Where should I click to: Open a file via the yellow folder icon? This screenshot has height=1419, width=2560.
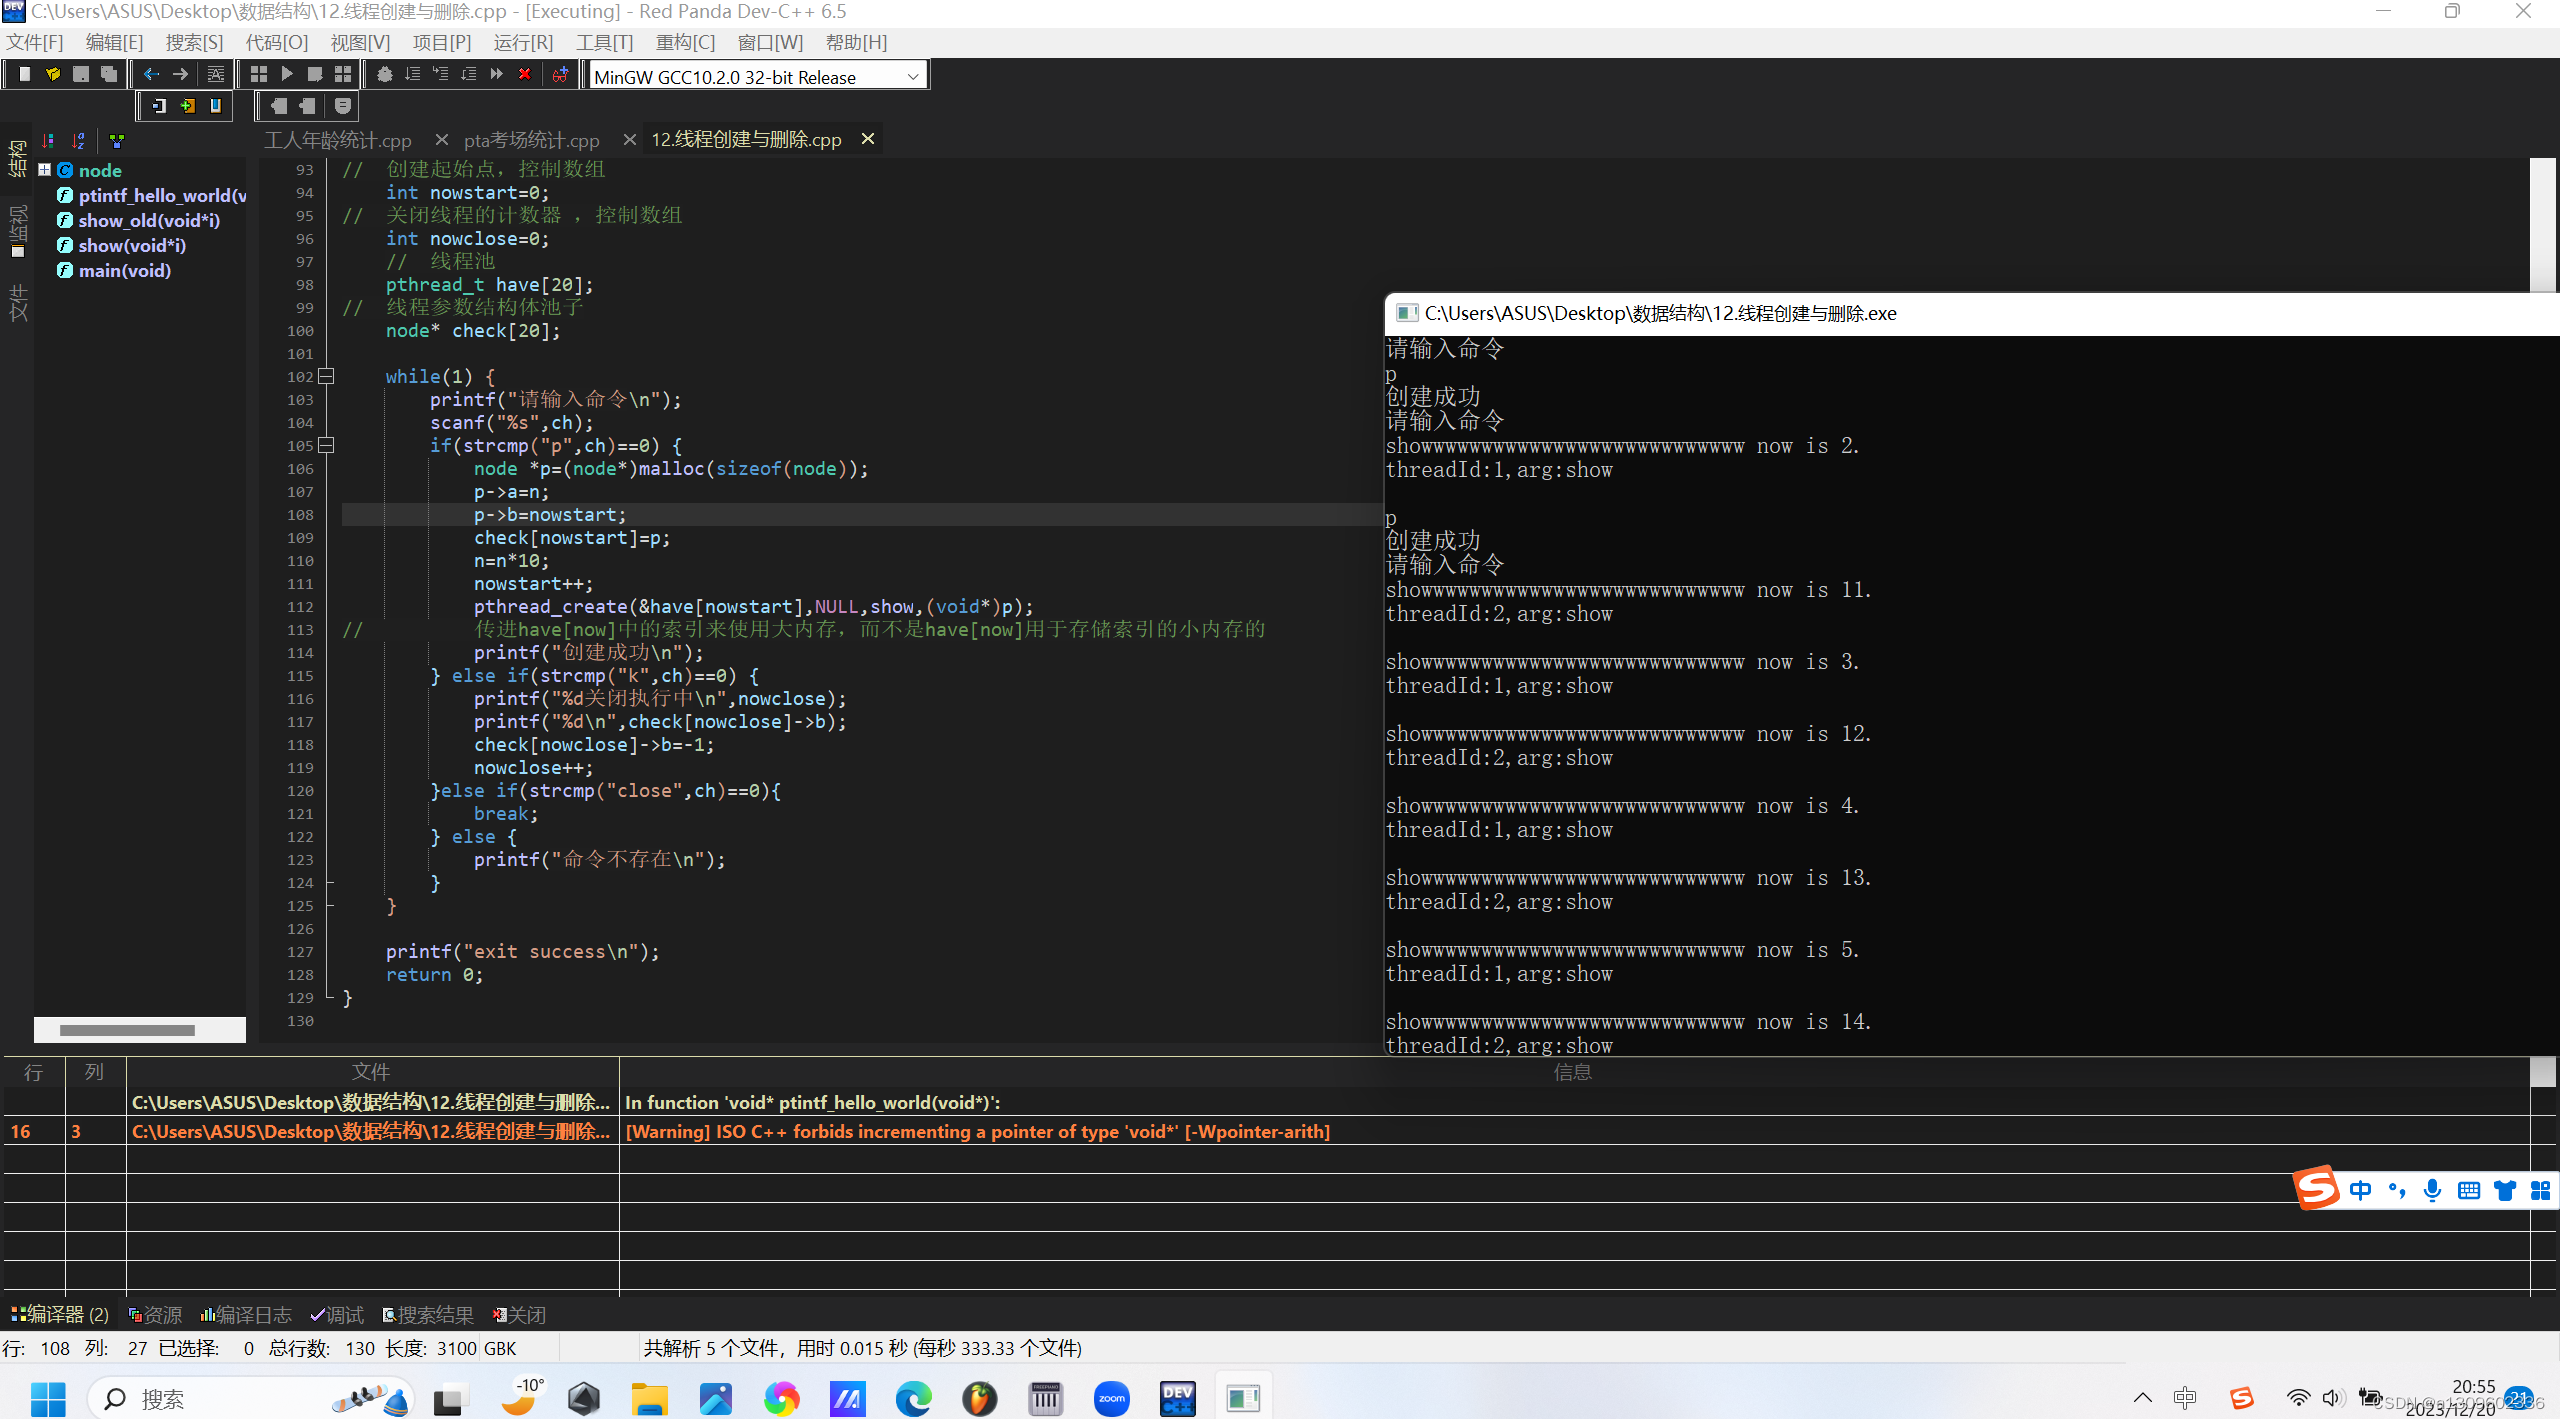click(x=53, y=73)
